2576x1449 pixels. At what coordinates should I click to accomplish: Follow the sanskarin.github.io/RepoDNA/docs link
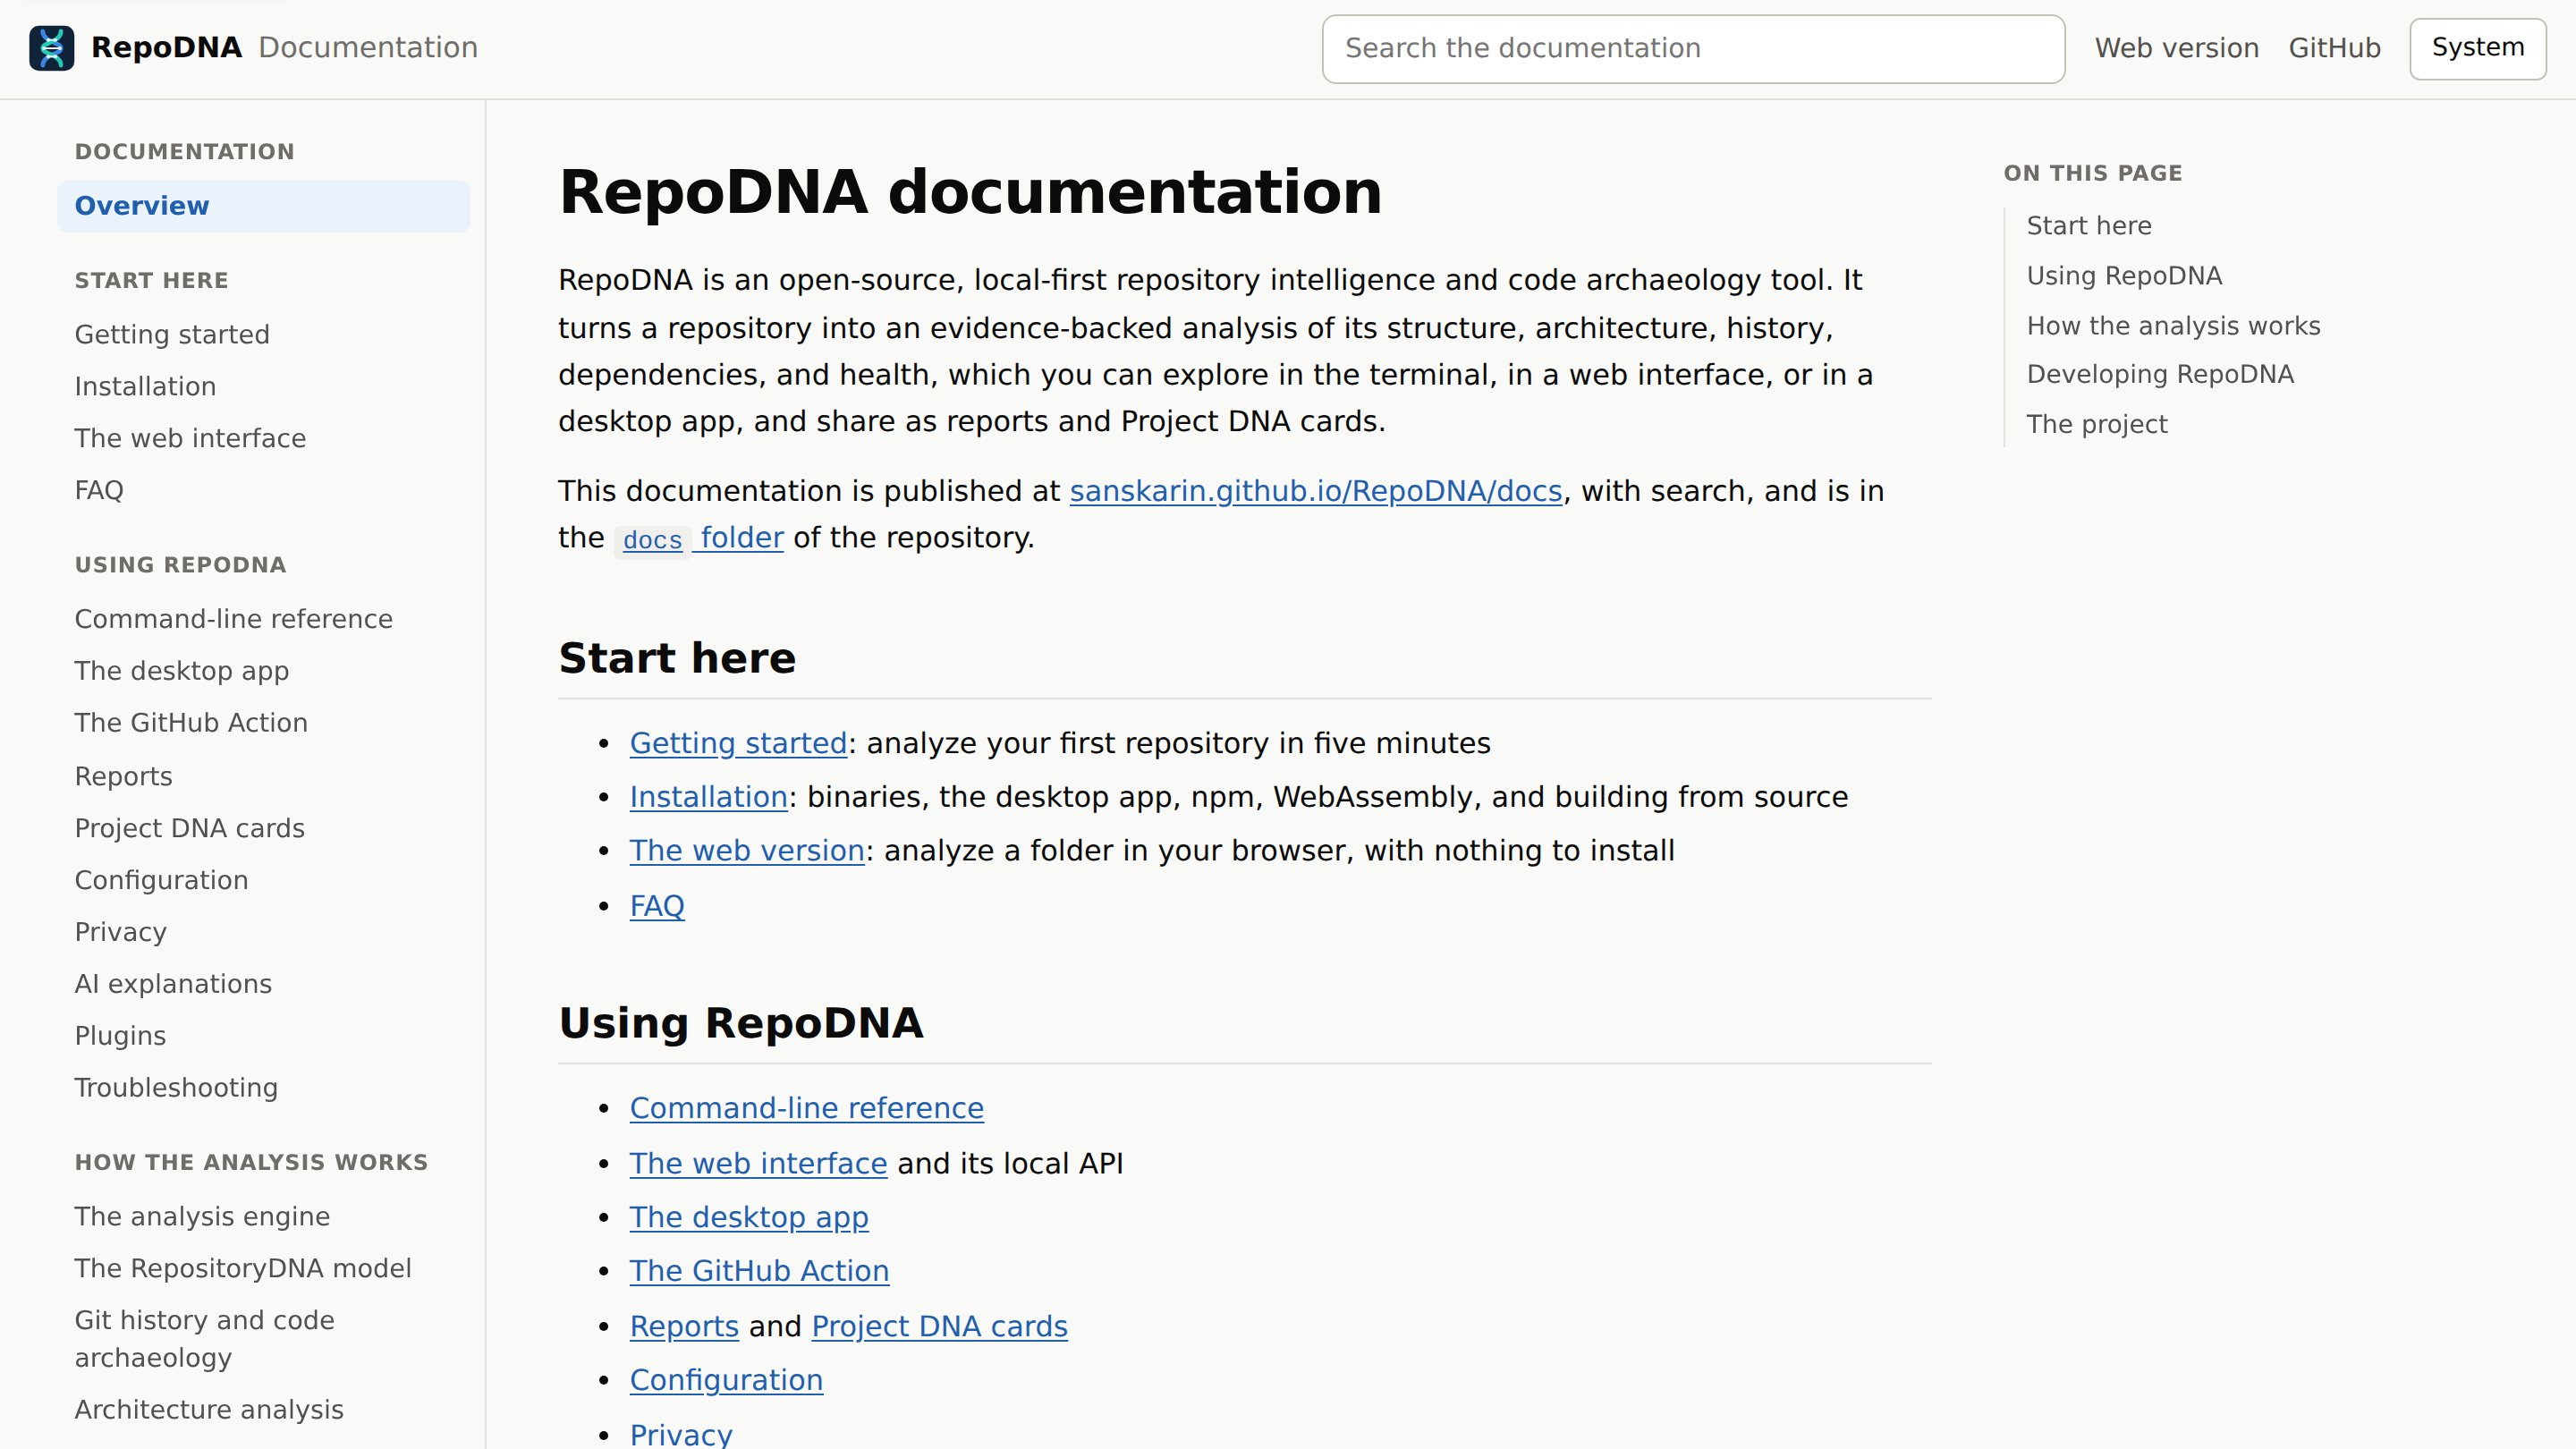click(x=1316, y=491)
